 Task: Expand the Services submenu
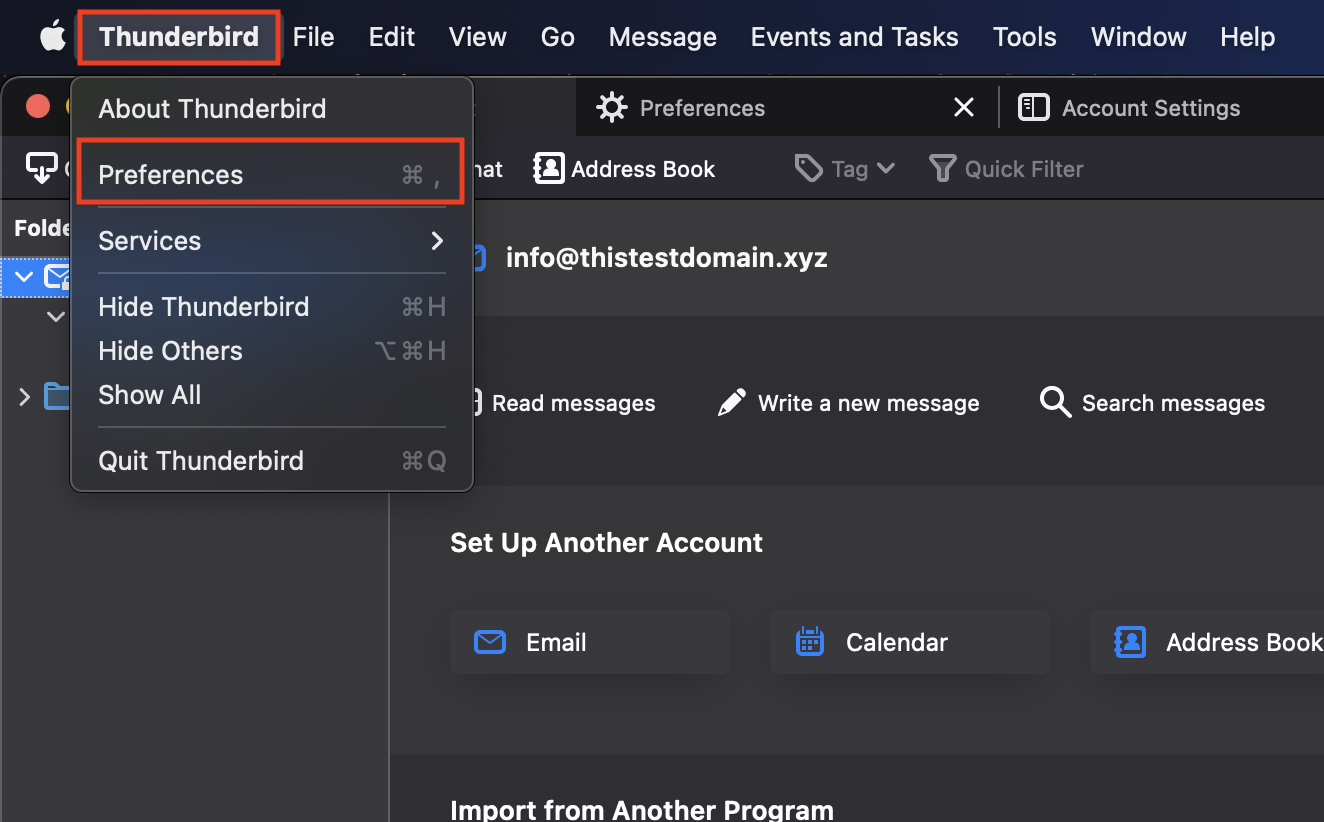[271, 241]
